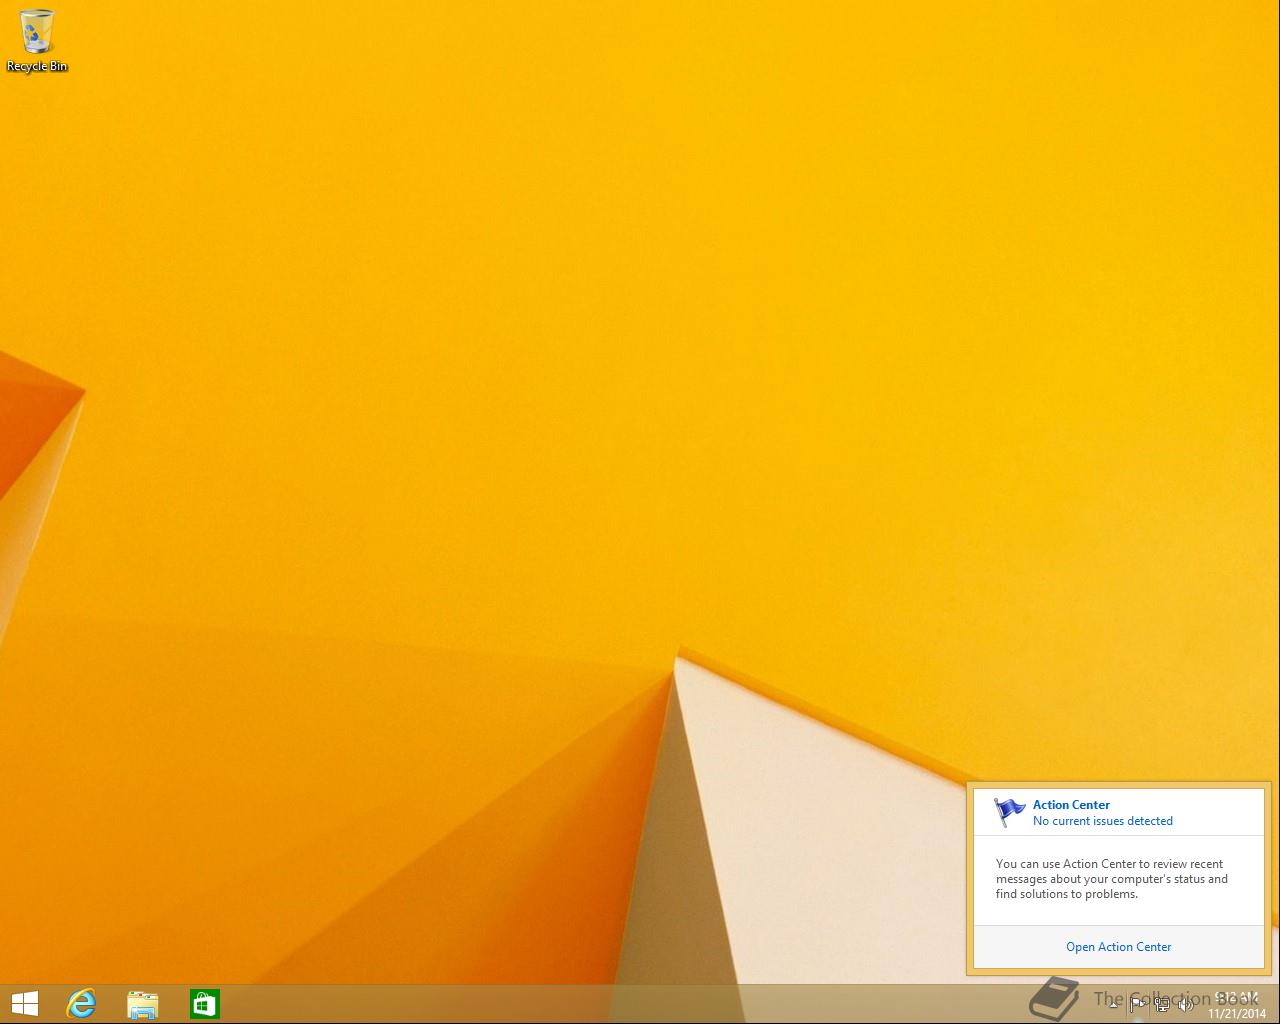Click the Recycle Bin text label
This screenshot has height=1024, width=1280.
pyautogui.click(x=37, y=66)
